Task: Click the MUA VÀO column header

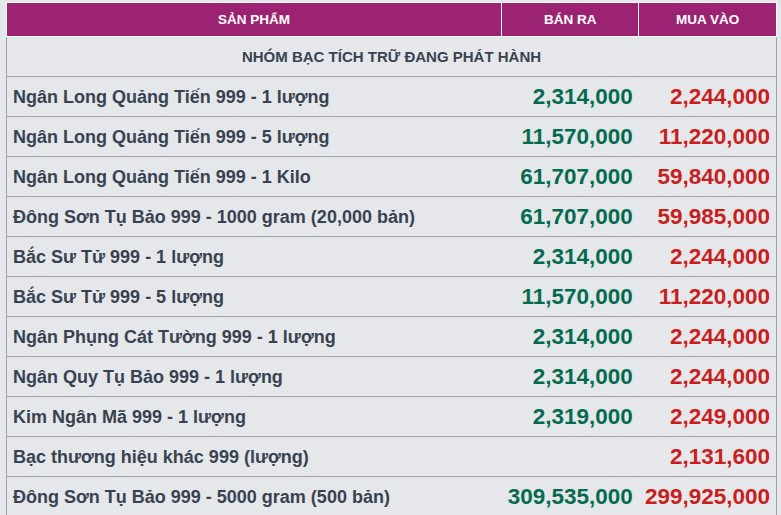Action: (x=707, y=19)
